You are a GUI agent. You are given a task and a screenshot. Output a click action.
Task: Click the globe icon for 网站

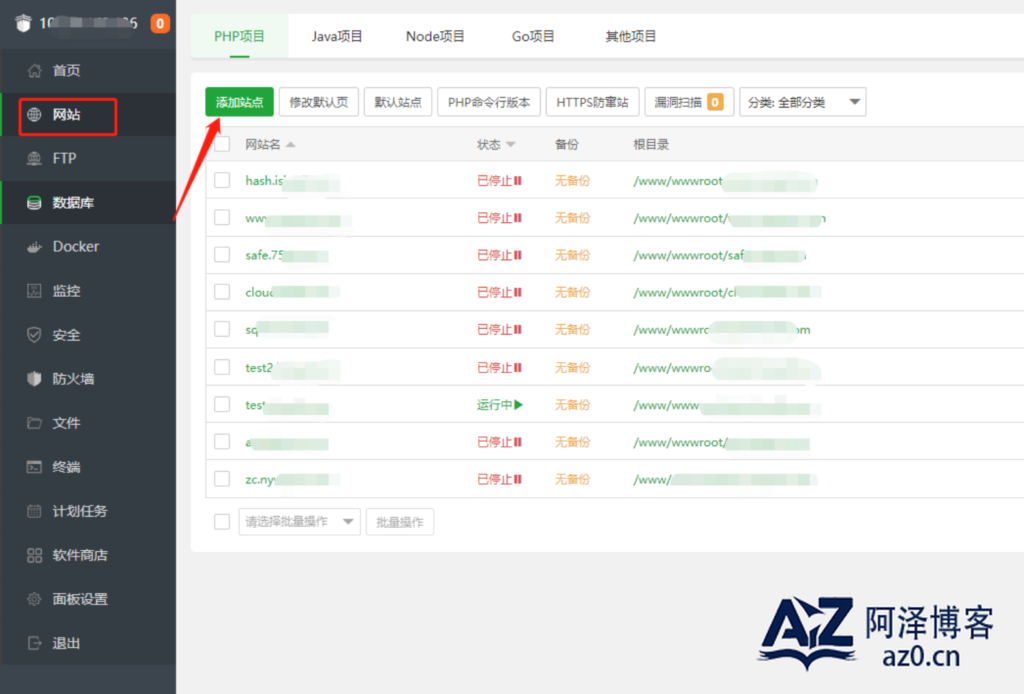tap(34, 115)
